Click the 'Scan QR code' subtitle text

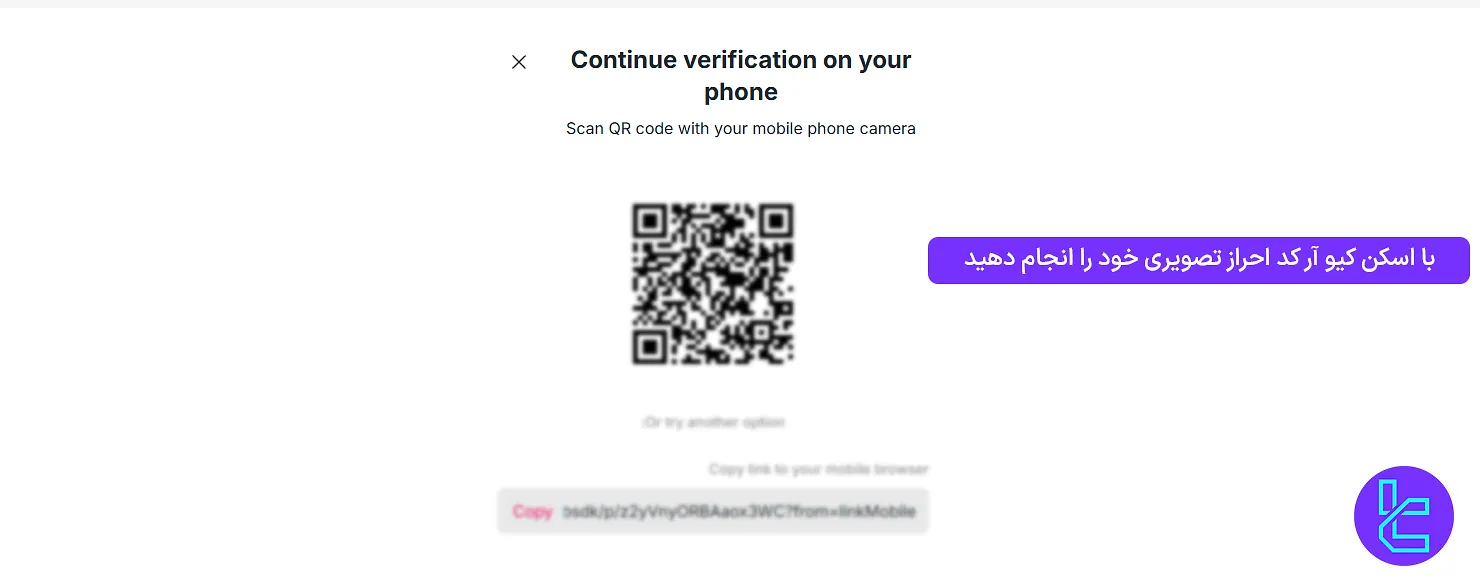pos(740,128)
